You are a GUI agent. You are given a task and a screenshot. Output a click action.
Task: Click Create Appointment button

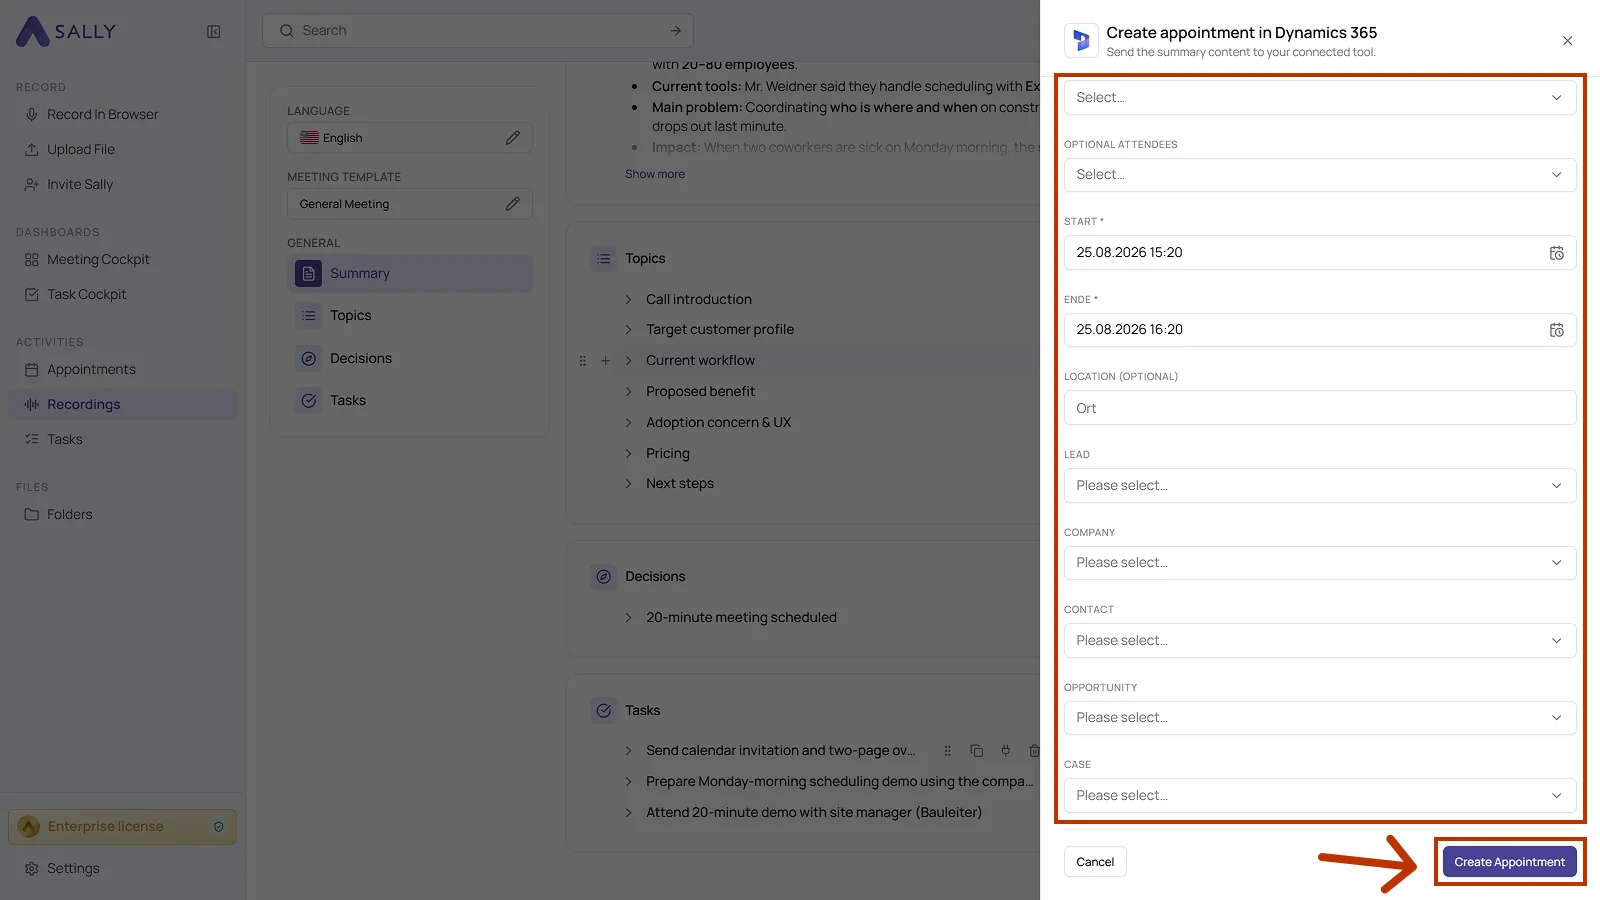coord(1509,862)
